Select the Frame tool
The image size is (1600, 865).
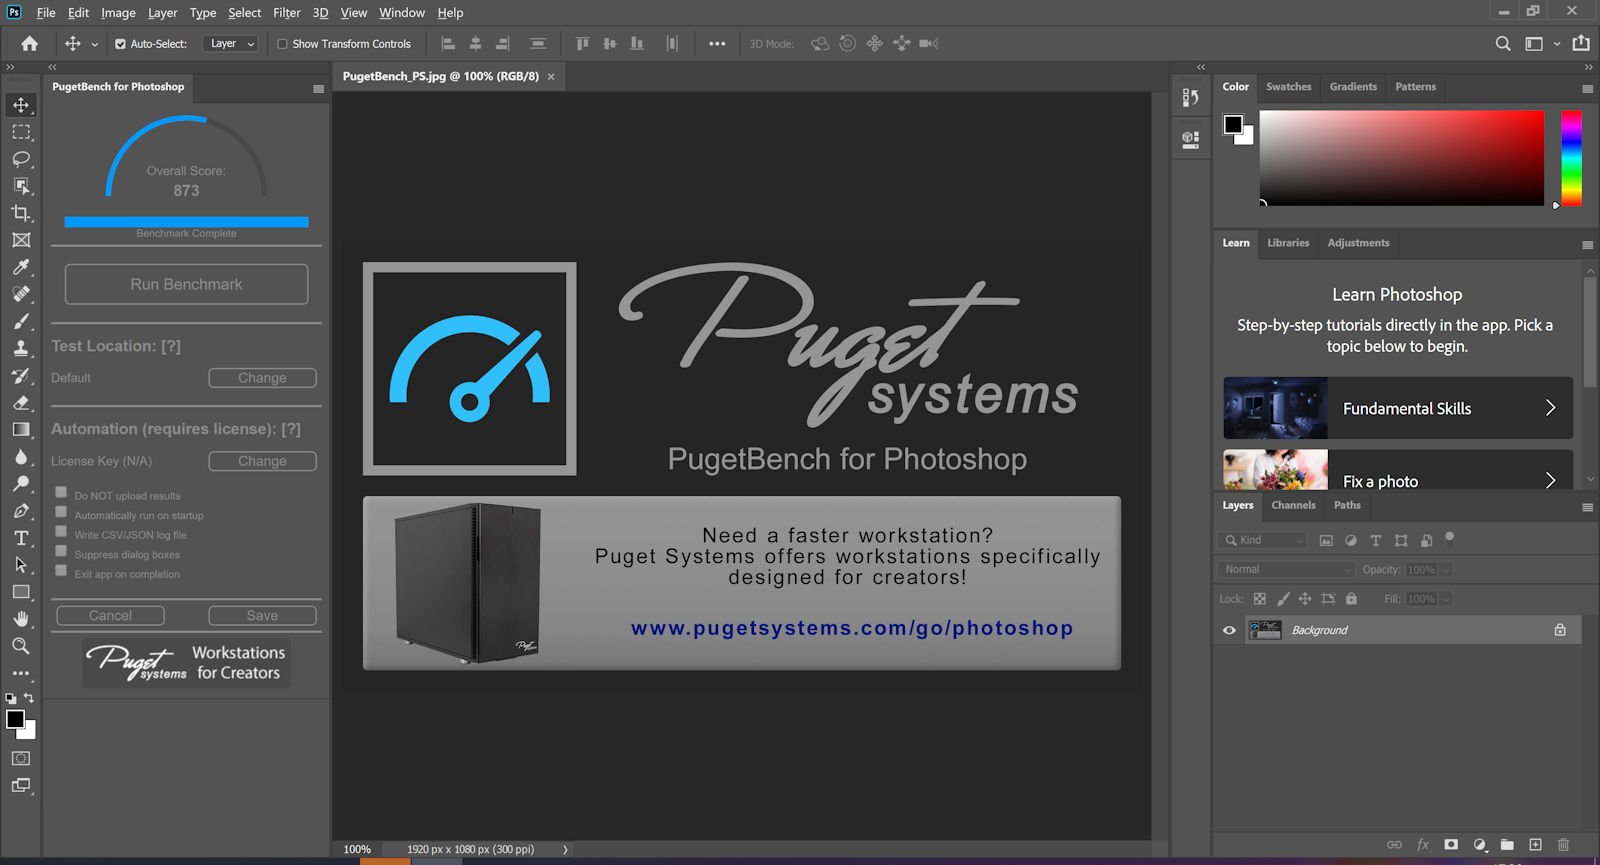(21, 240)
